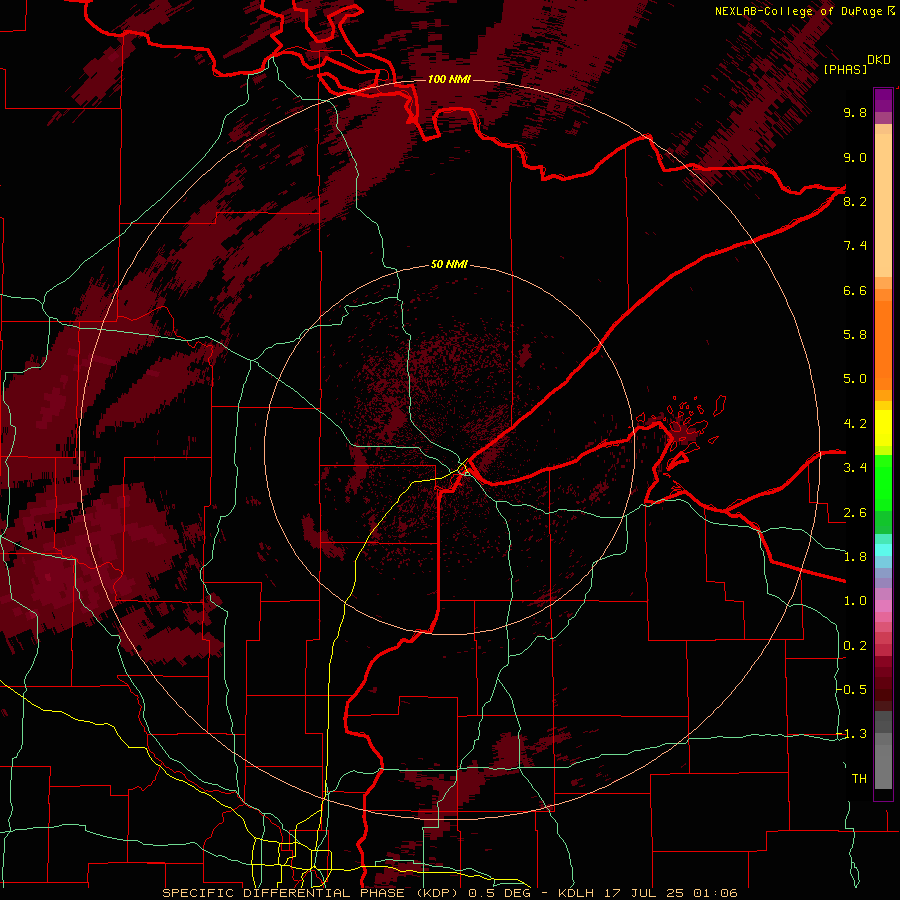The image size is (900, 900).
Task: Click the 1.0 legend value
Action: pyautogui.click(x=855, y=601)
